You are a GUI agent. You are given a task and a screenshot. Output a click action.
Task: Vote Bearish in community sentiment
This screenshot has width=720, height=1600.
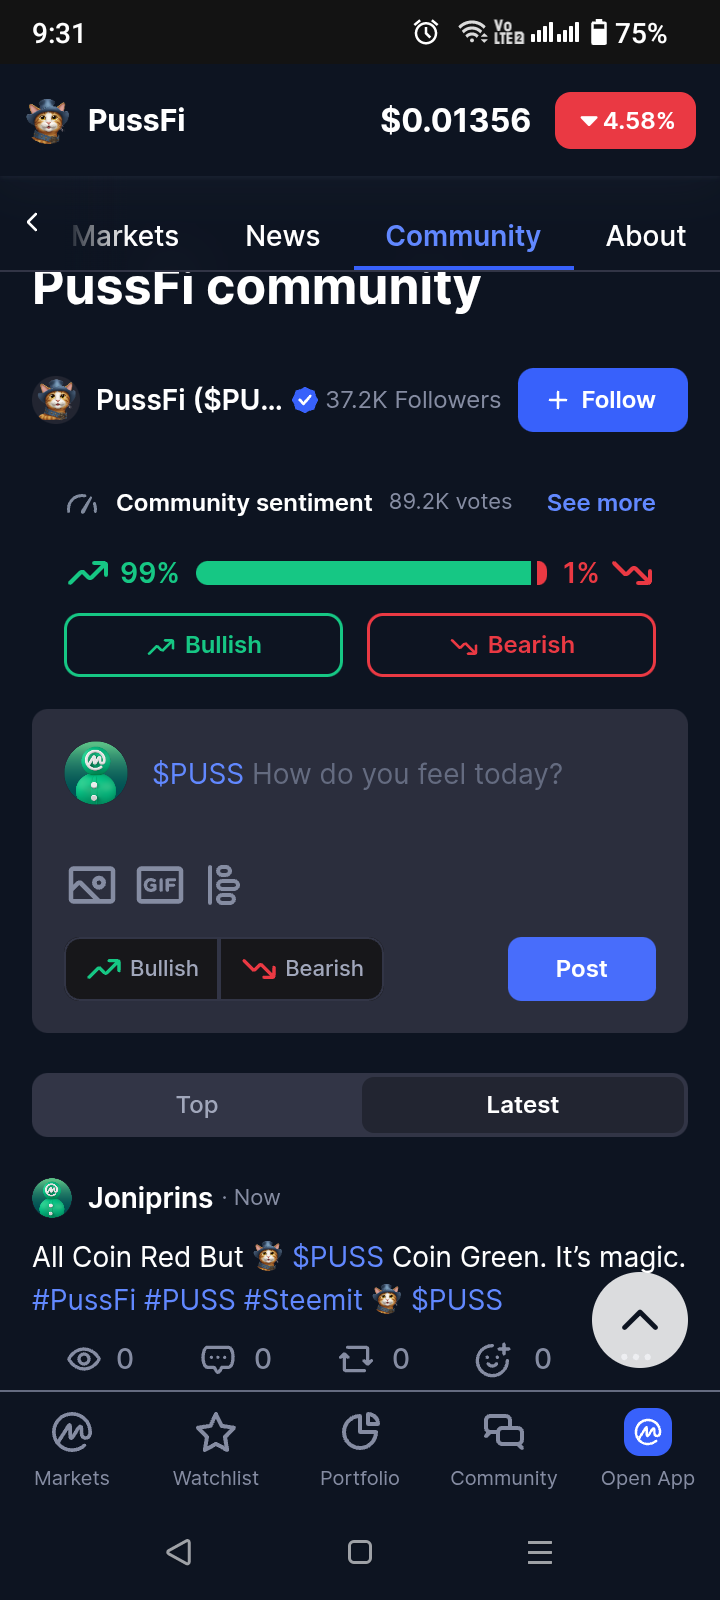tap(512, 645)
